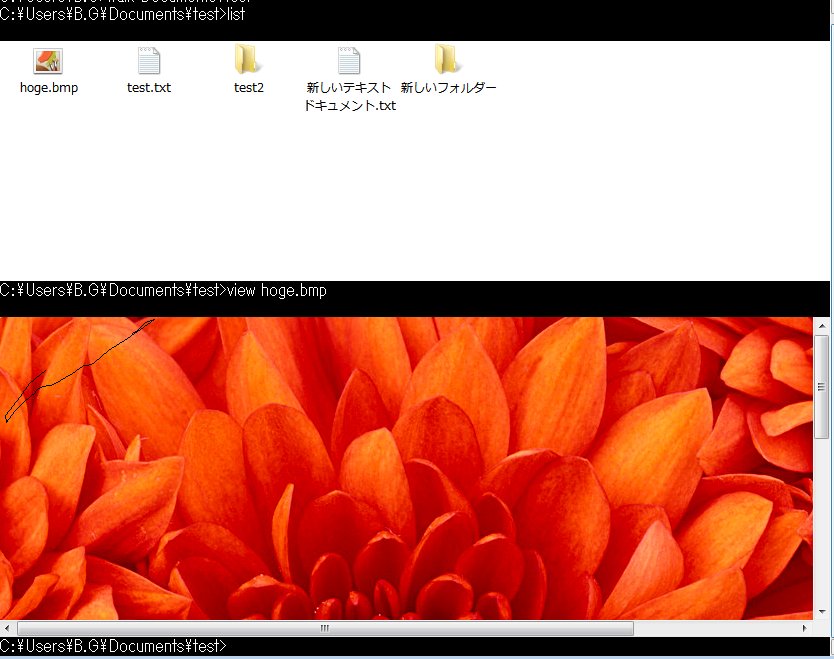Image resolution: width=834 pixels, height=659 pixels.
Task: Click the 'view hoge.bmp' command line
Action: coord(163,290)
